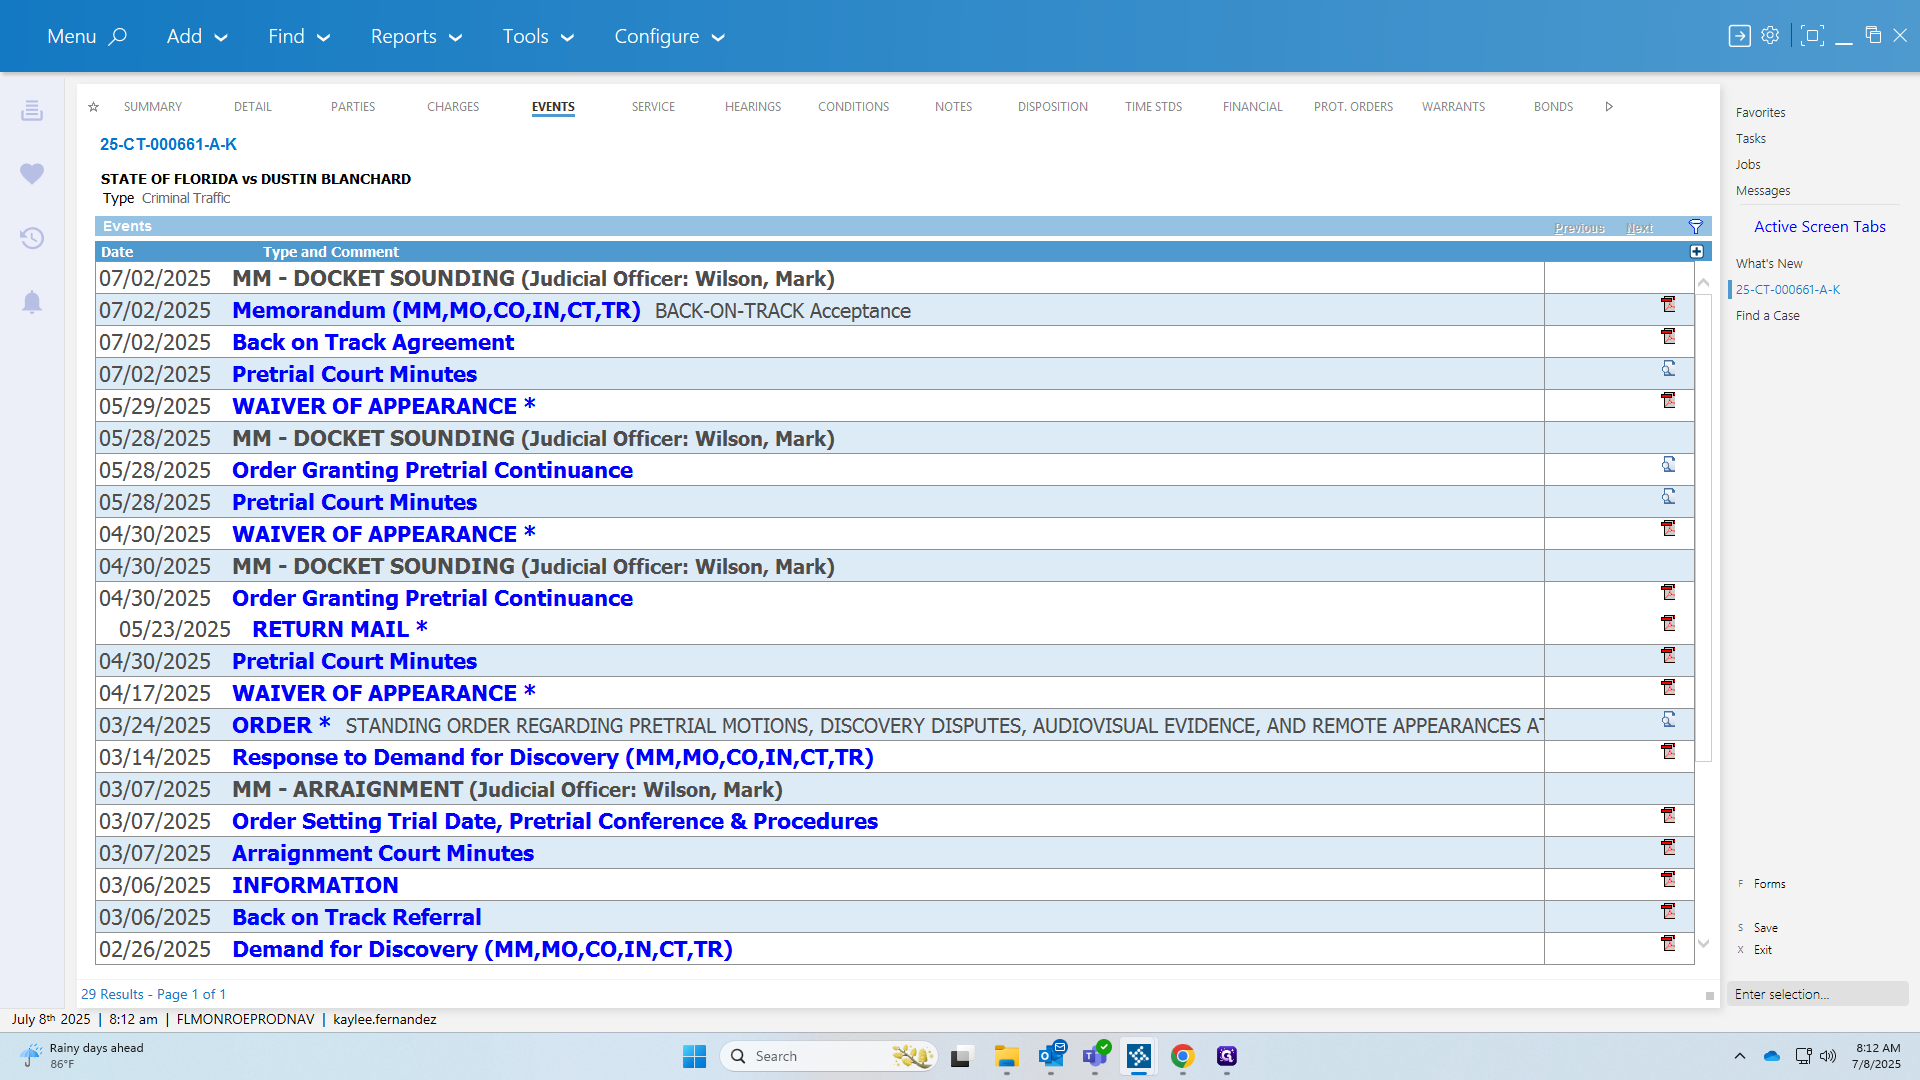The width and height of the screenshot is (1920, 1080).
Task: Click the fullscreen icon in header
Action: [x=1812, y=36]
